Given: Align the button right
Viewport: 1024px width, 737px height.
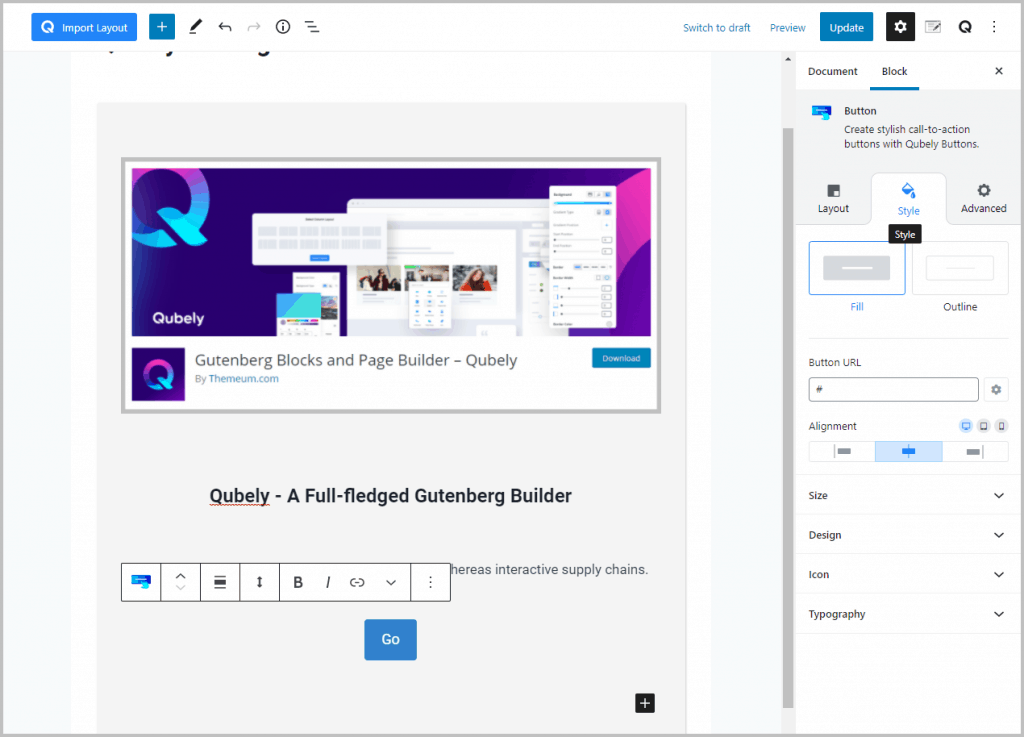Looking at the screenshot, I should (975, 451).
